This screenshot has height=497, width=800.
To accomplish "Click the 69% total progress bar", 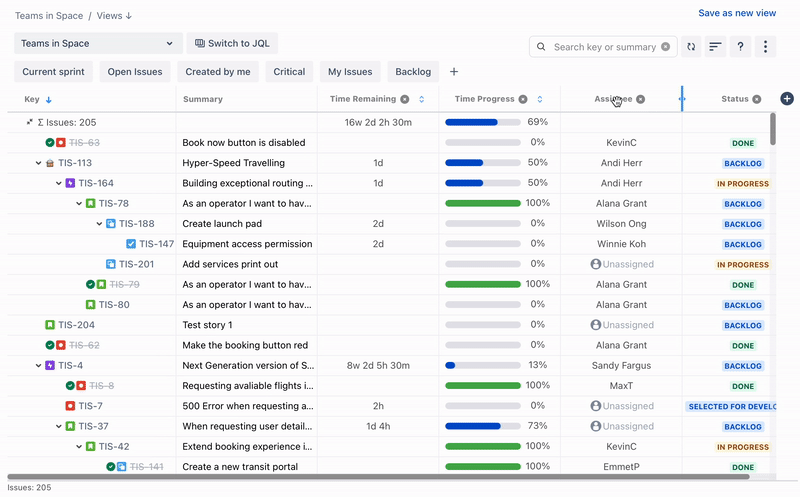I will (x=483, y=122).
